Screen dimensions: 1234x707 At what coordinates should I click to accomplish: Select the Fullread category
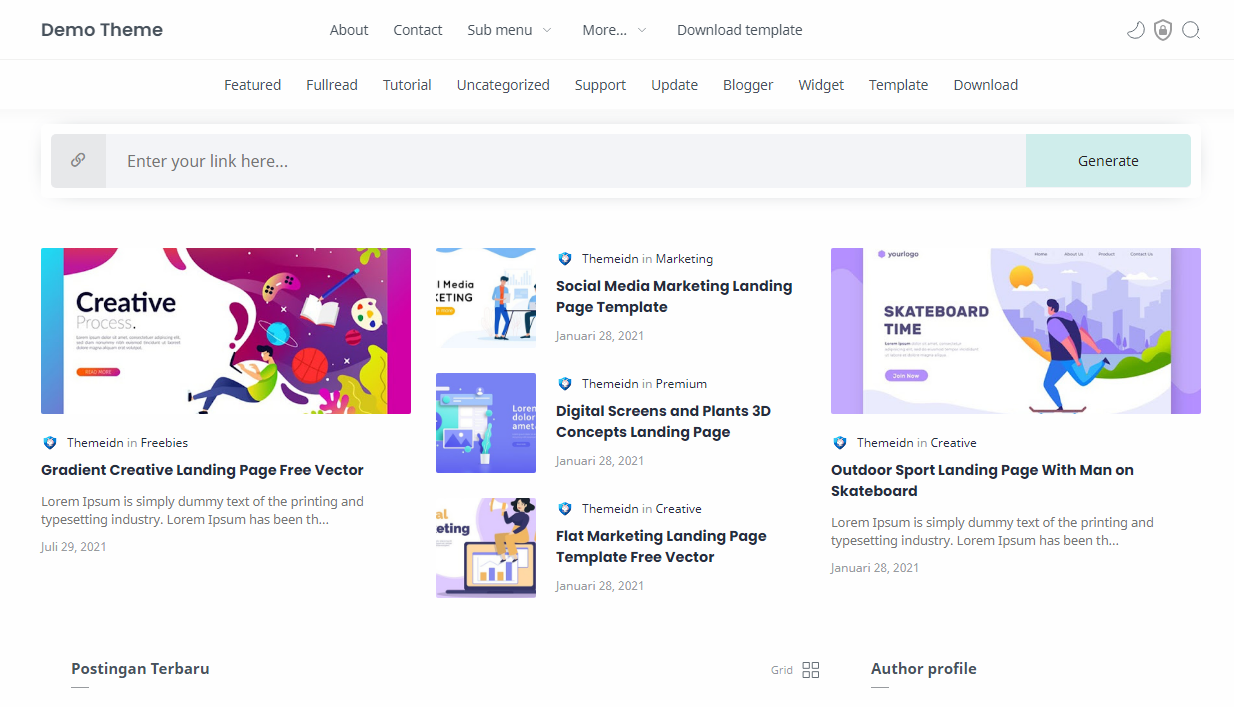[x=332, y=85]
